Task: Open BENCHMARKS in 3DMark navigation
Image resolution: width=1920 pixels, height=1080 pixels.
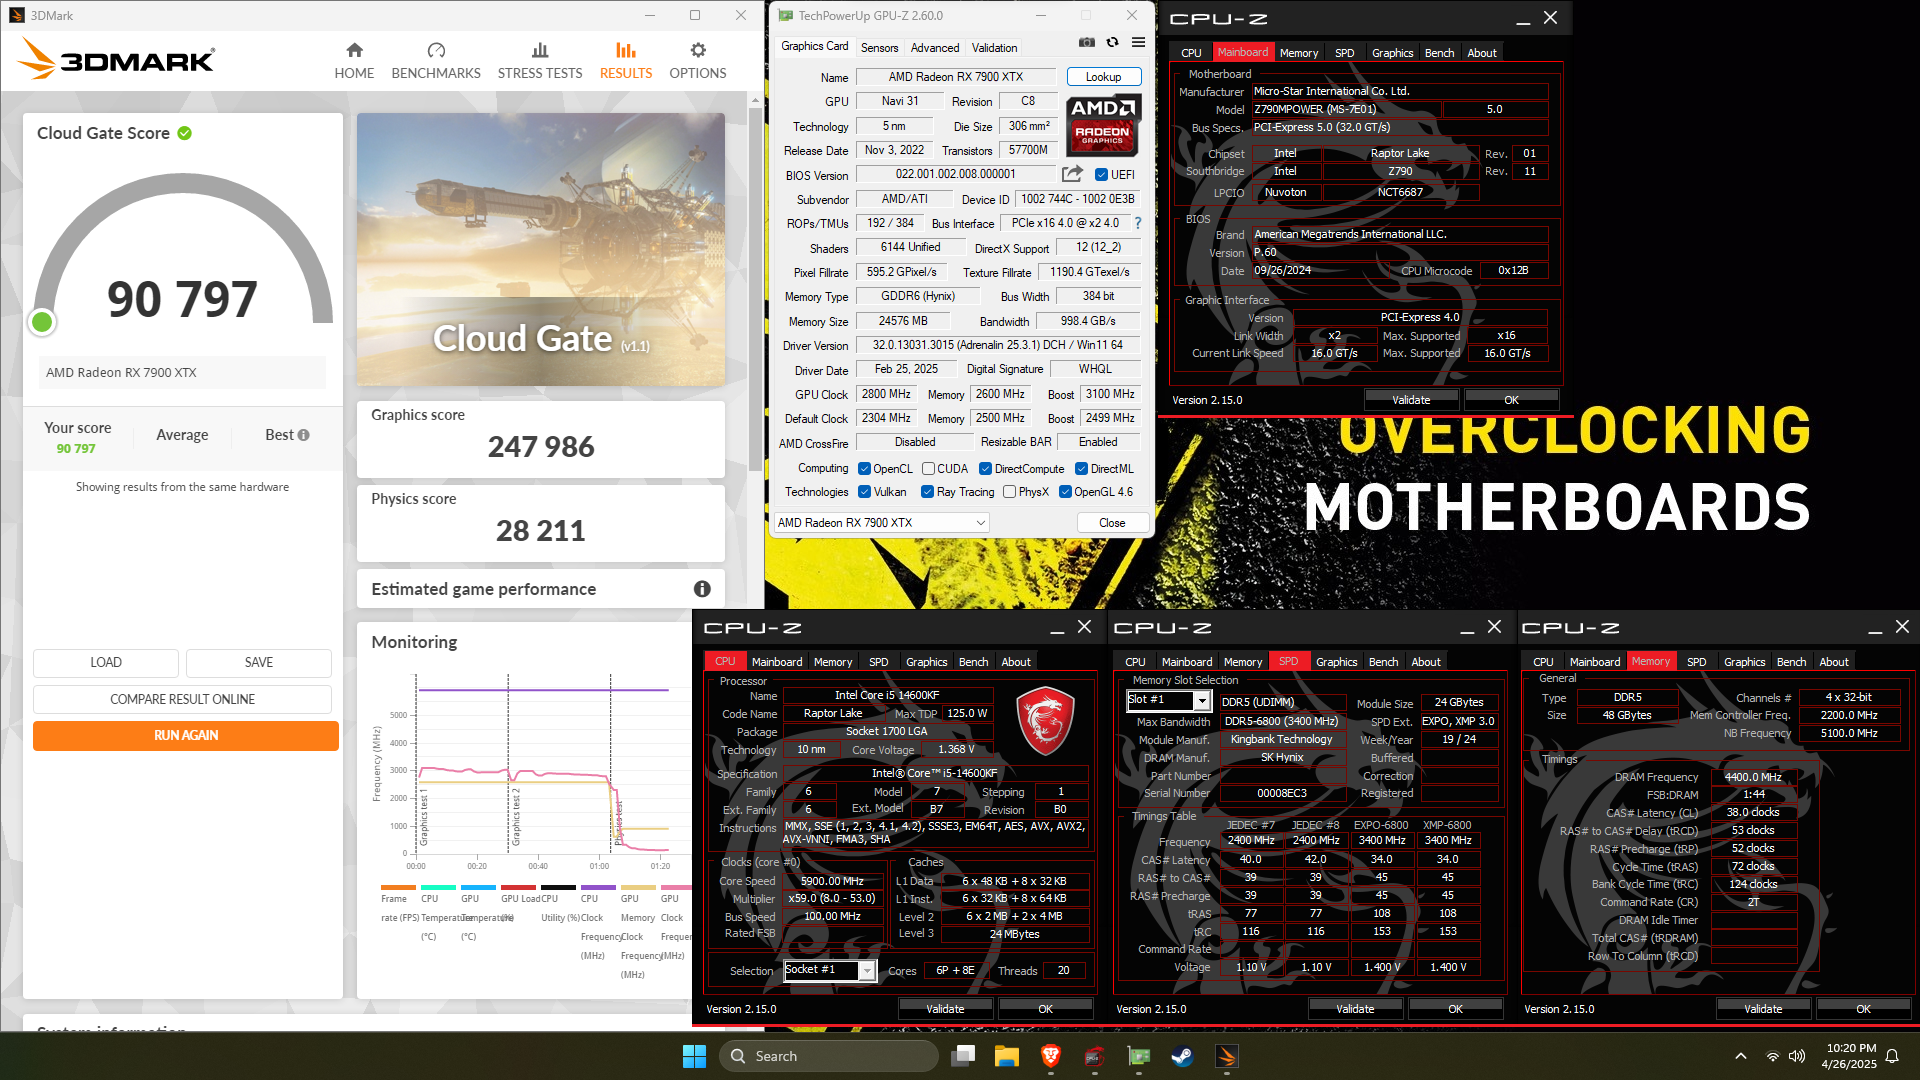Action: [436, 61]
